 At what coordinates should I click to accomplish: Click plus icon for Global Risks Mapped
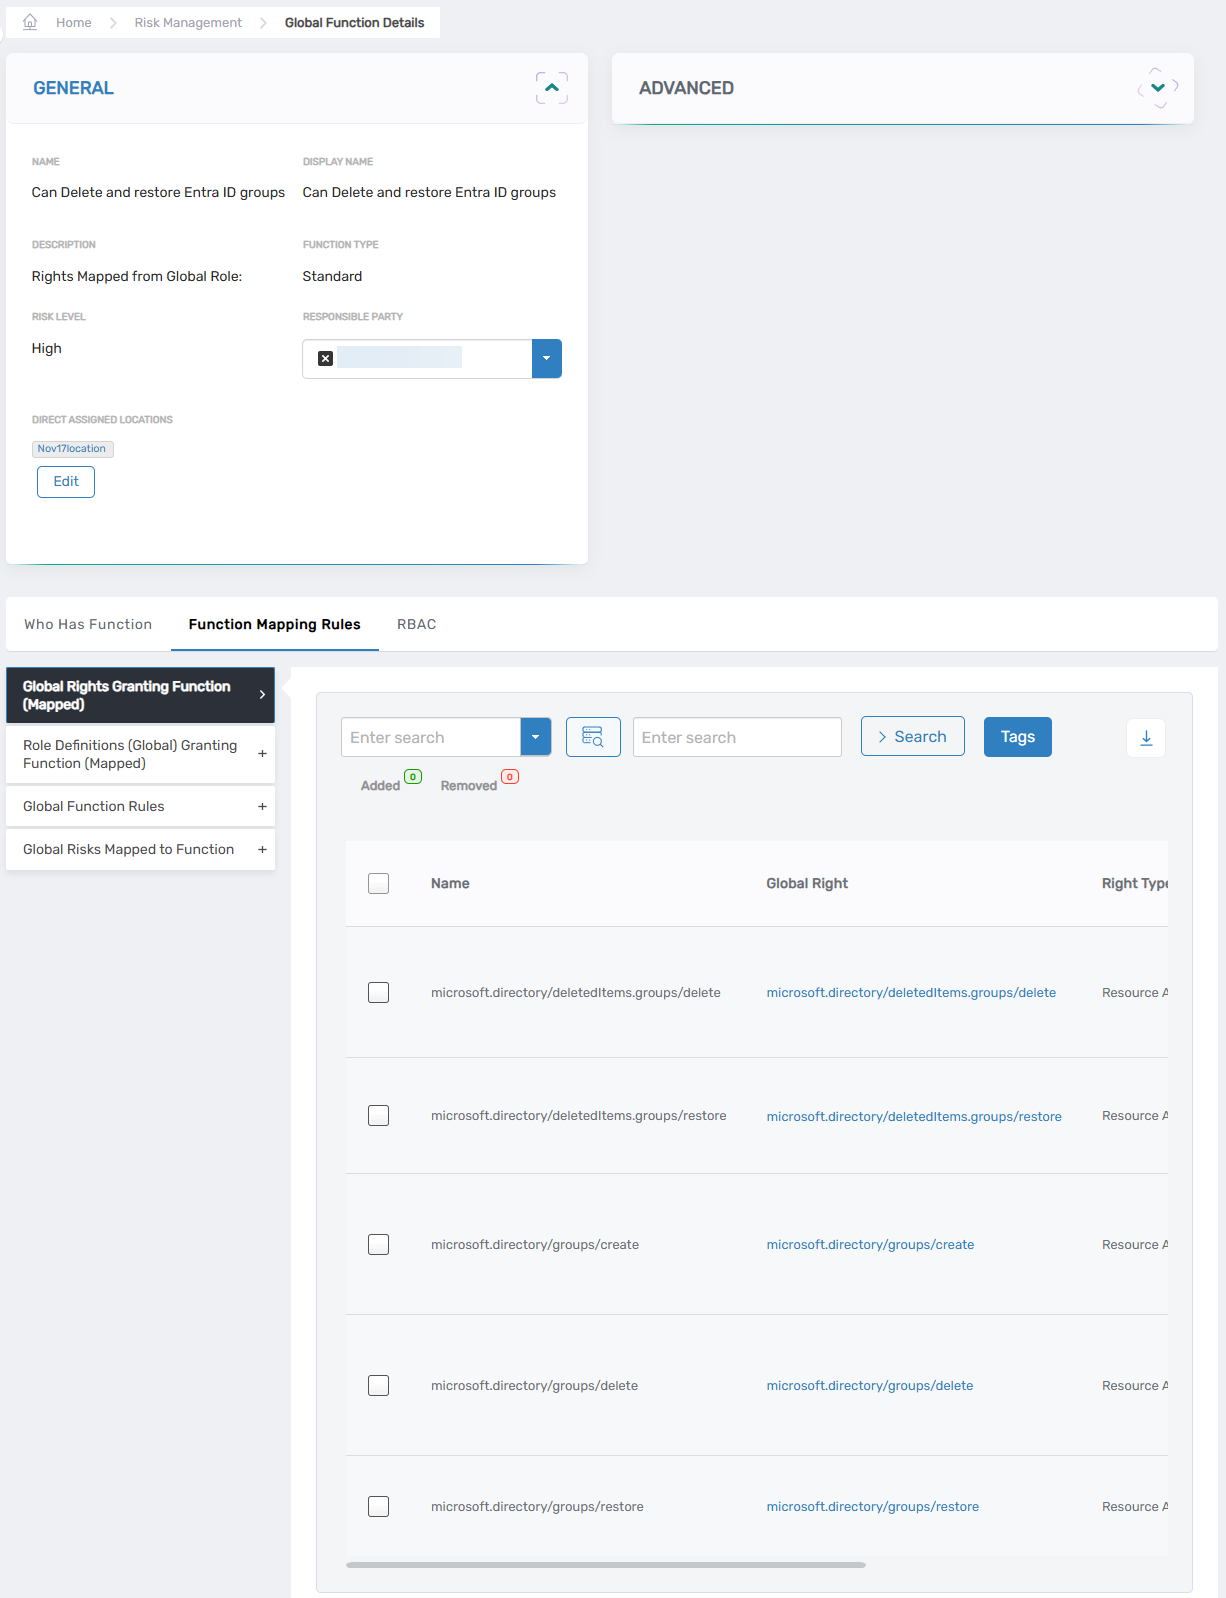pos(262,849)
